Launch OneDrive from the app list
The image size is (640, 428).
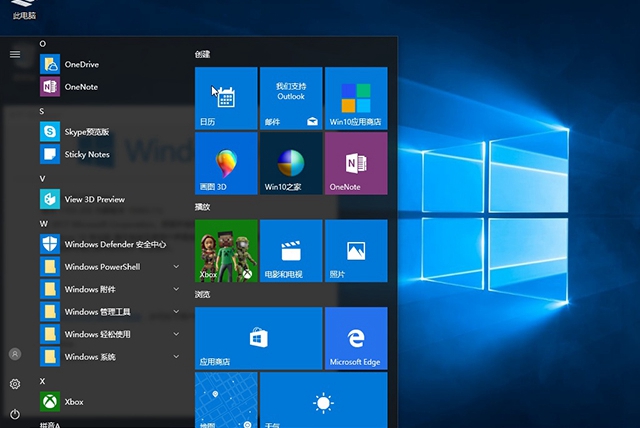110,64
